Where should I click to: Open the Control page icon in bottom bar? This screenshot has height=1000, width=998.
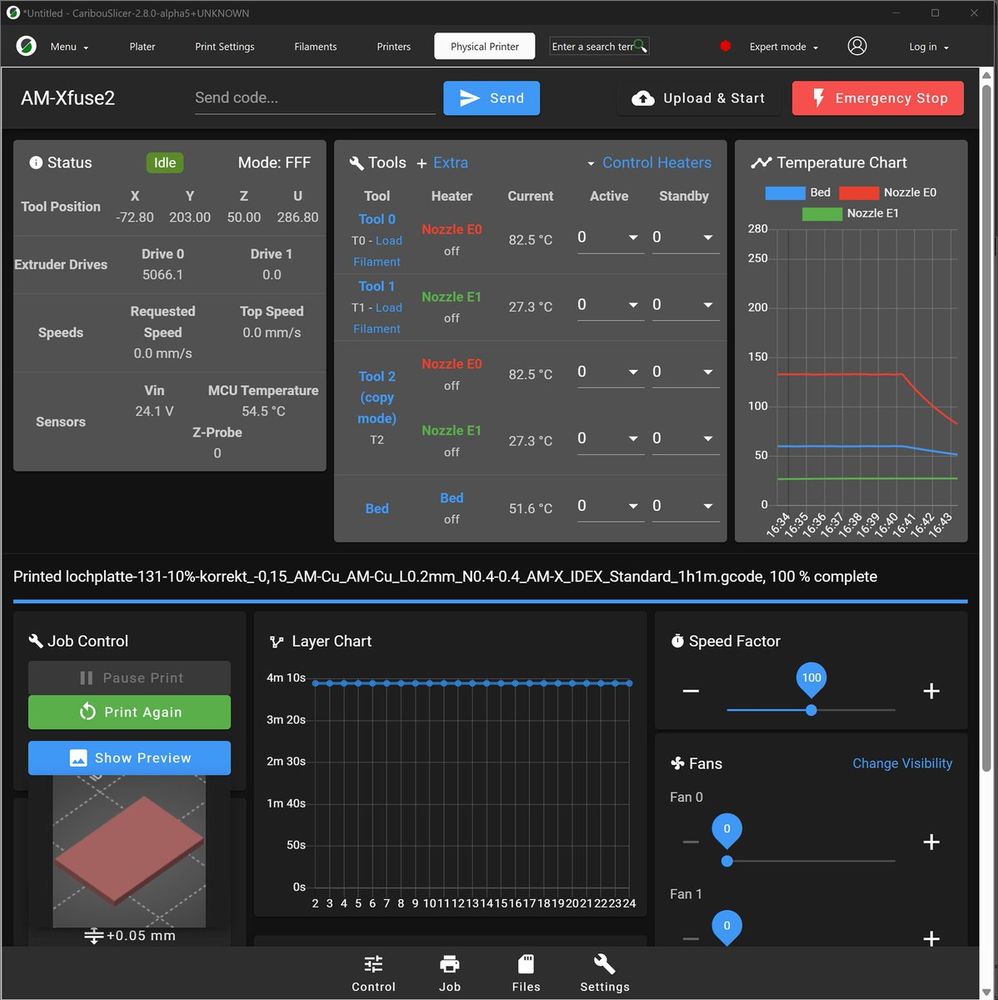(373, 964)
